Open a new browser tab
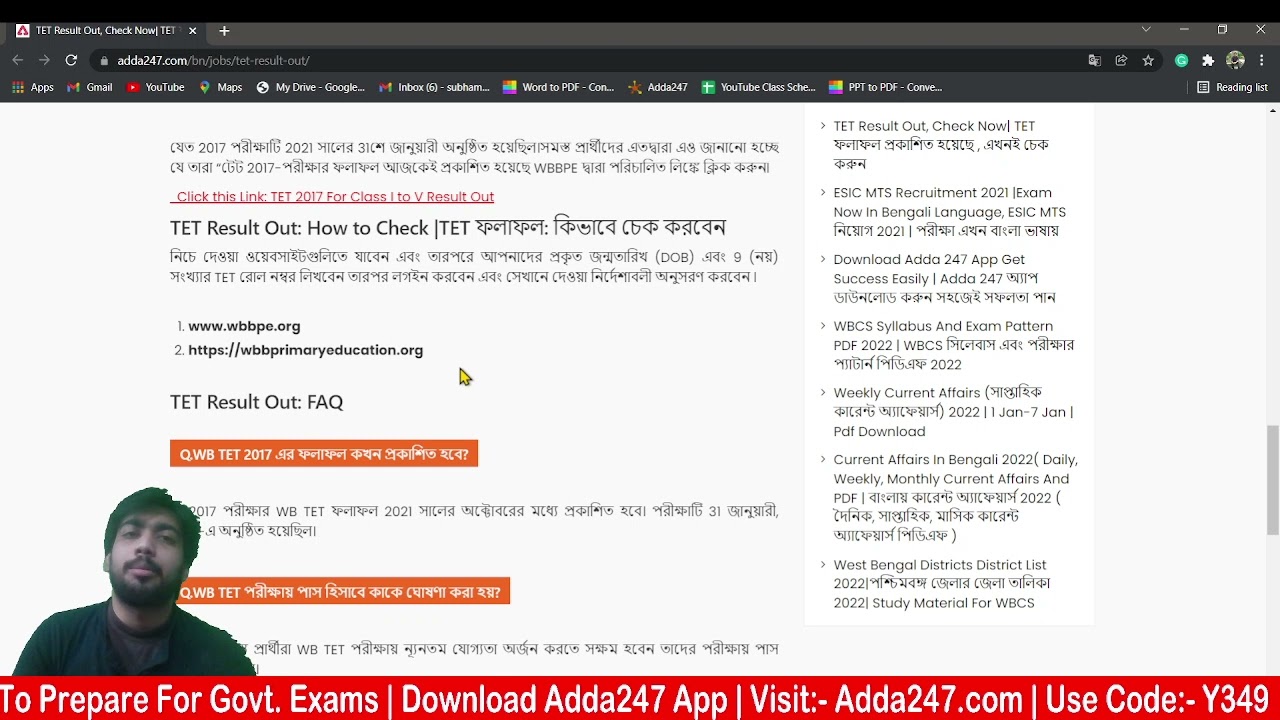The image size is (1280, 720). pos(224,31)
